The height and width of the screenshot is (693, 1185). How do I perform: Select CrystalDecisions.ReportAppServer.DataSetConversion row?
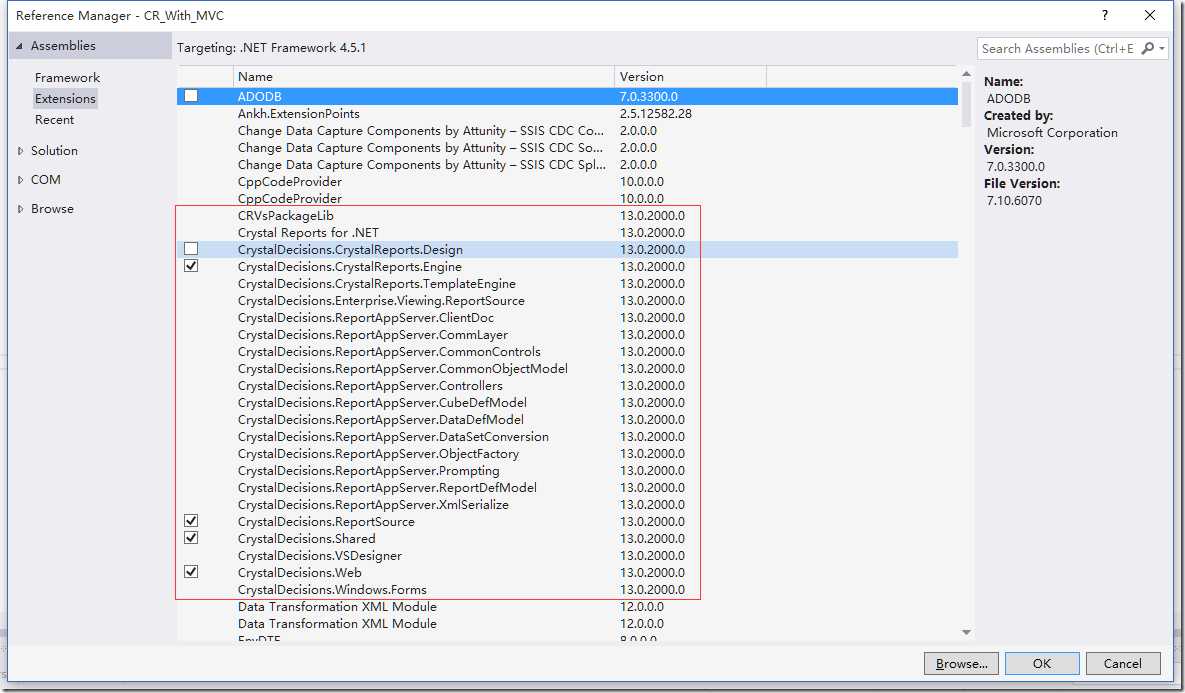tap(568, 436)
